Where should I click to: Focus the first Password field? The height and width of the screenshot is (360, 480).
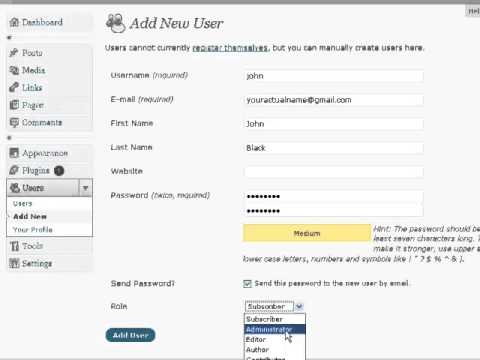(x=334, y=196)
